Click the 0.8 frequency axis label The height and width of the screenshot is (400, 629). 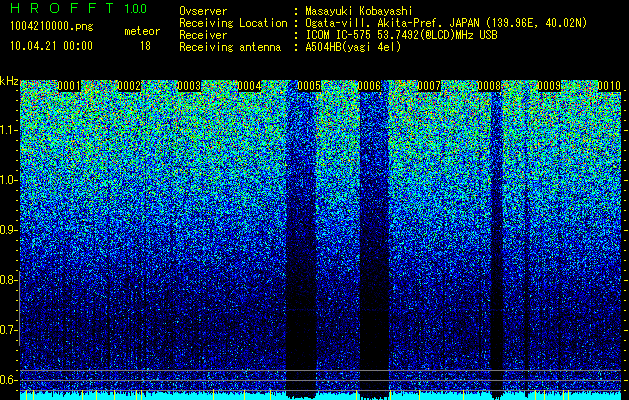(9, 280)
